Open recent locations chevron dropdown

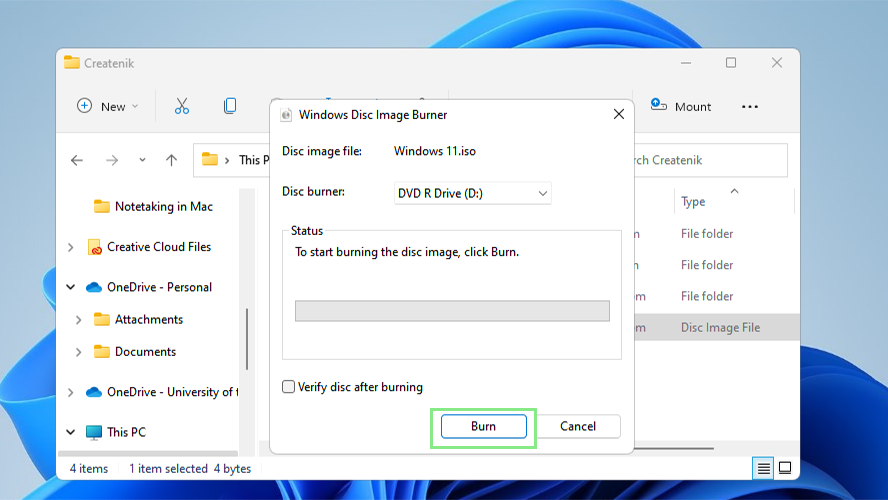pyautogui.click(x=142, y=160)
